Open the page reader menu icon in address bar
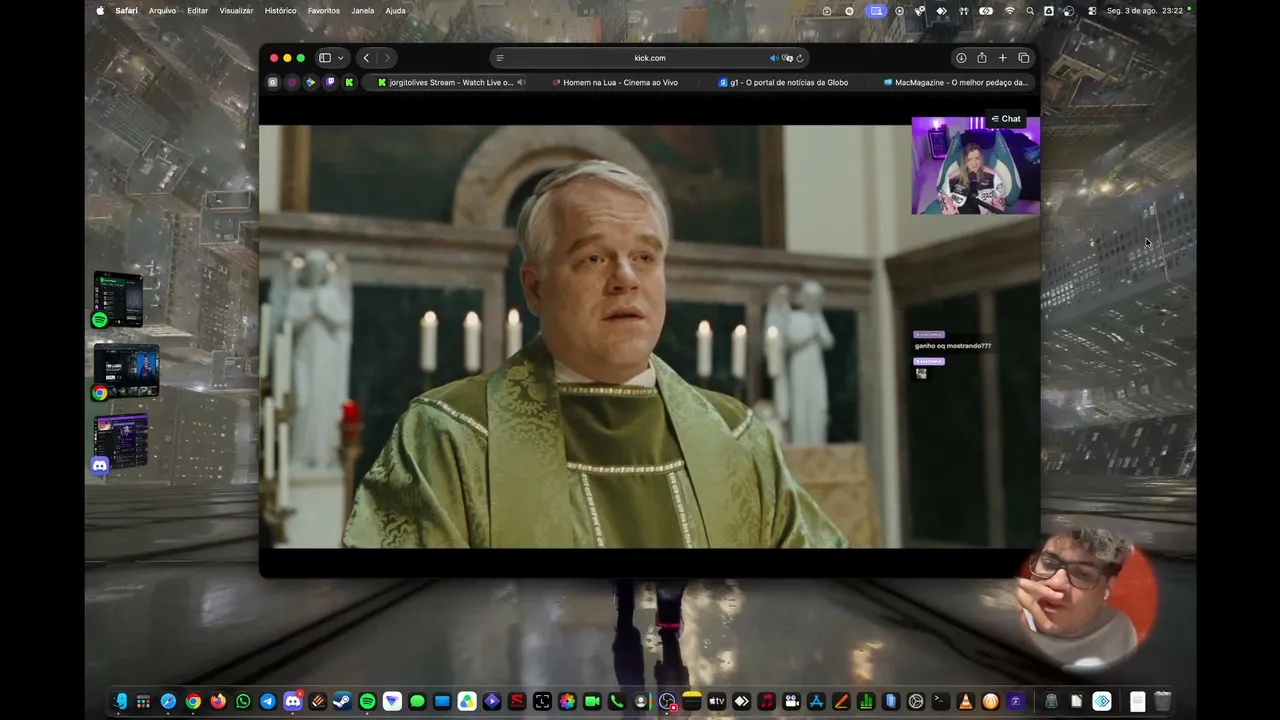This screenshot has width=1280, height=720. [x=500, y=58]
